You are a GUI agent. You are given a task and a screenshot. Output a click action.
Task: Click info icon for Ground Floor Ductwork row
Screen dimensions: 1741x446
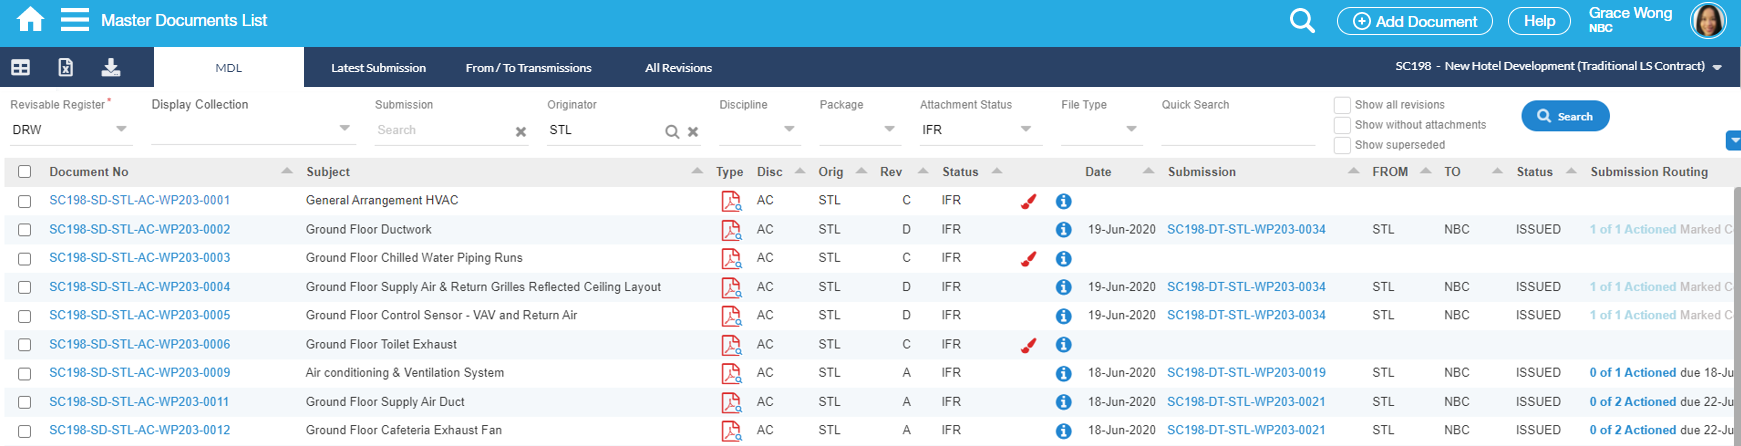click(1064, 230)
